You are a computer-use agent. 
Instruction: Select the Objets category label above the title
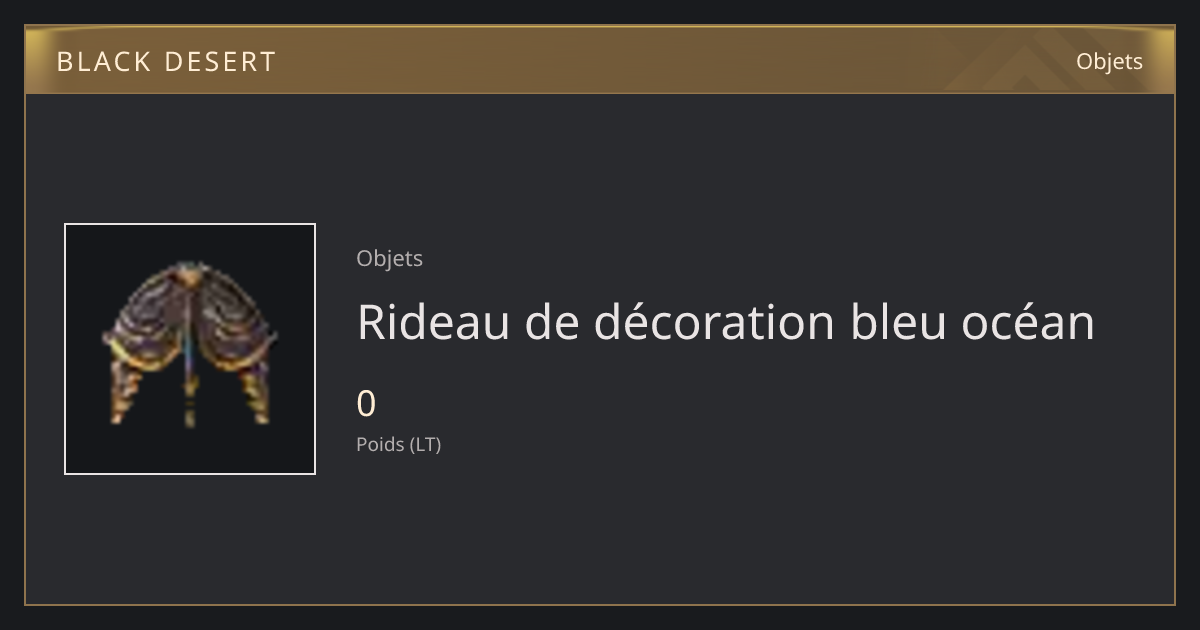[x=389, y=259]
